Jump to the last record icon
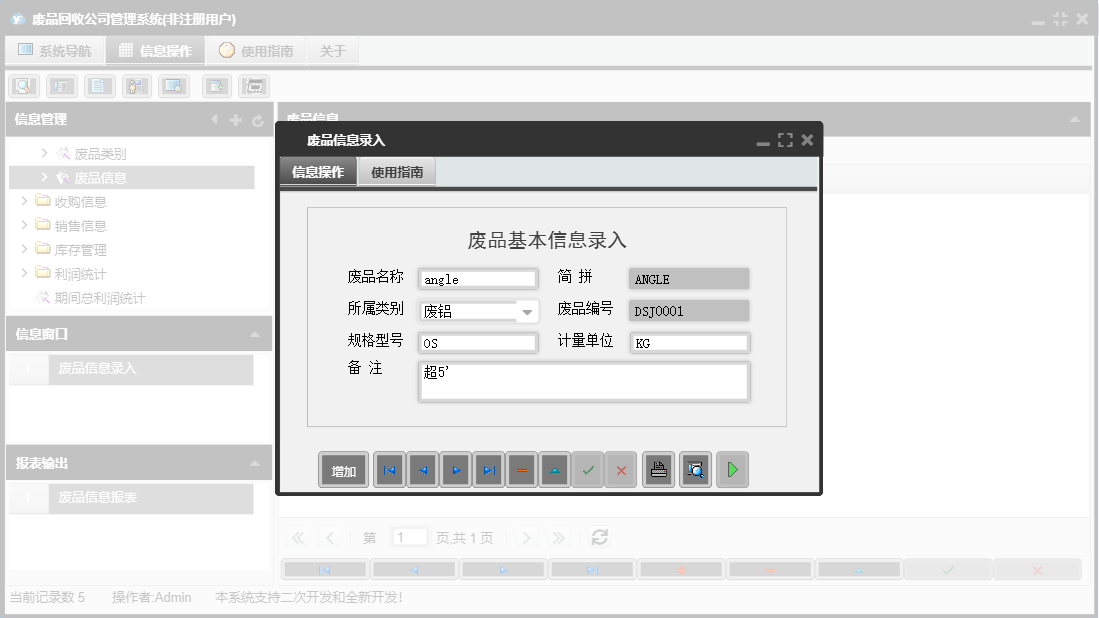Image resolution: width=1099 pixels, height=618 pixels. (x=488, y=469)
